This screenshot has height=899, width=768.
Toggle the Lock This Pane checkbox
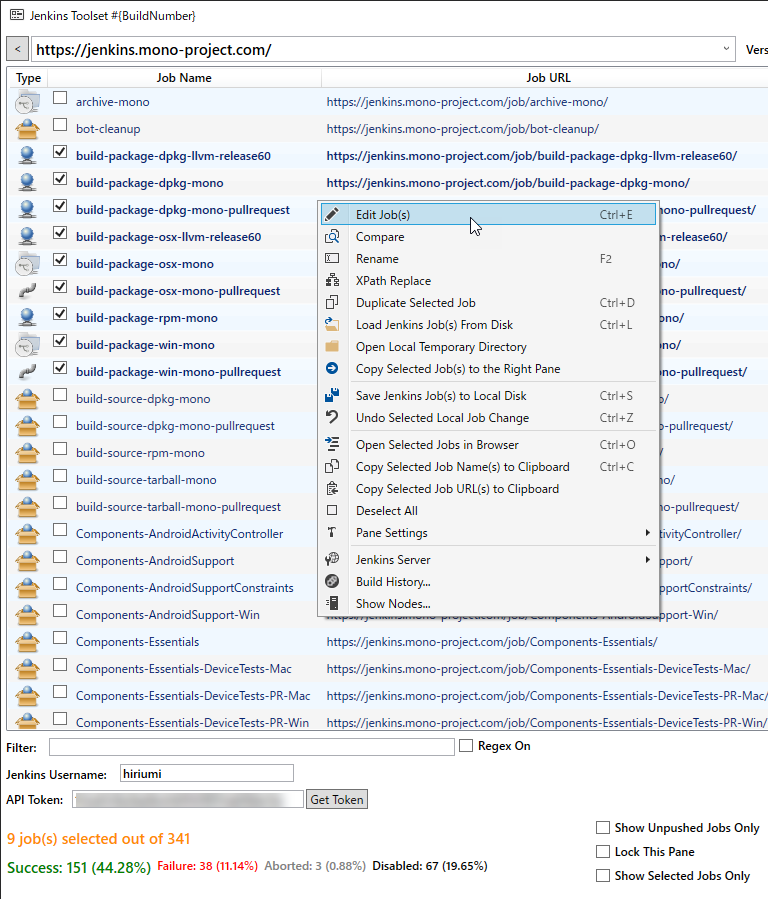click(x=602, y=851)
